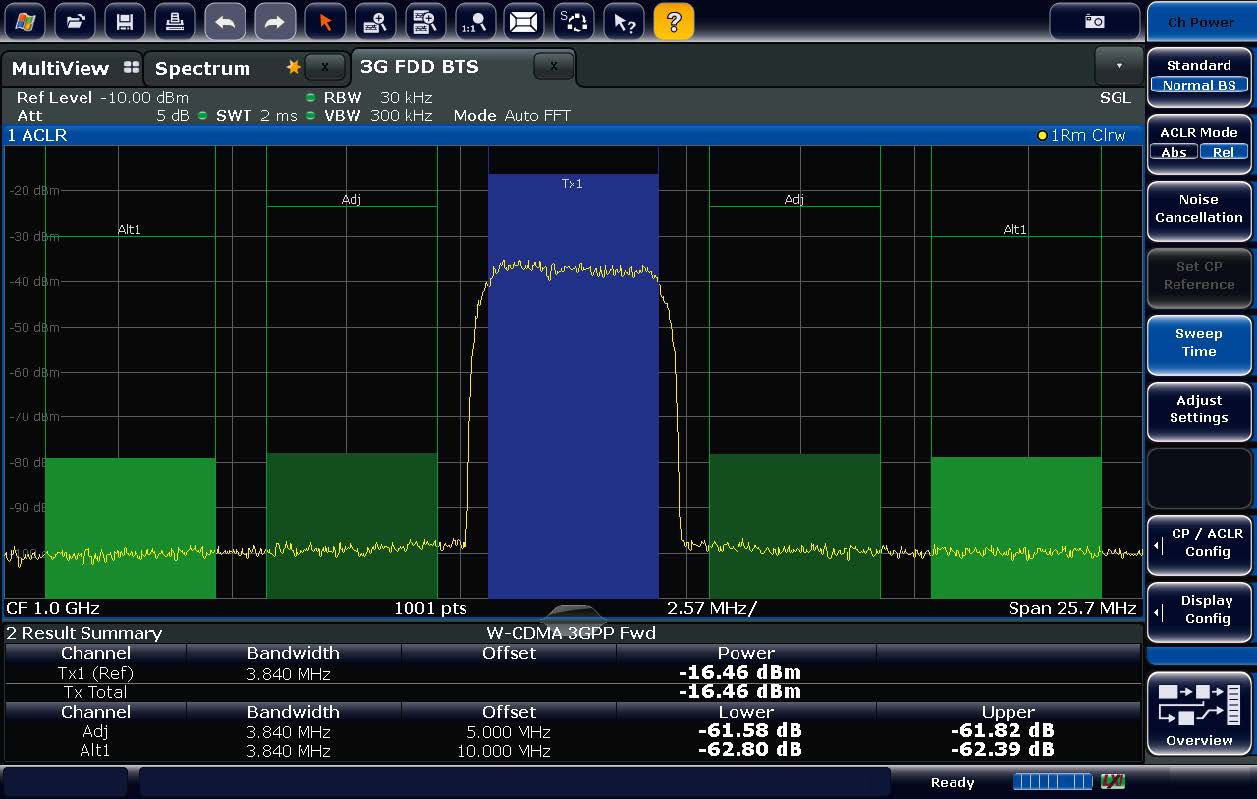The width and height of the screenshot is (1257, 799).
Task: Expand the CP / ACLR Config submenu
Action: (x=1199, y=543)
